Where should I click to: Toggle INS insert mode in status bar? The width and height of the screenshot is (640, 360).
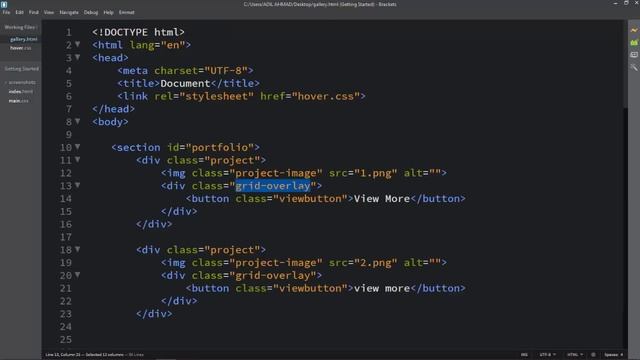[524, 355]
